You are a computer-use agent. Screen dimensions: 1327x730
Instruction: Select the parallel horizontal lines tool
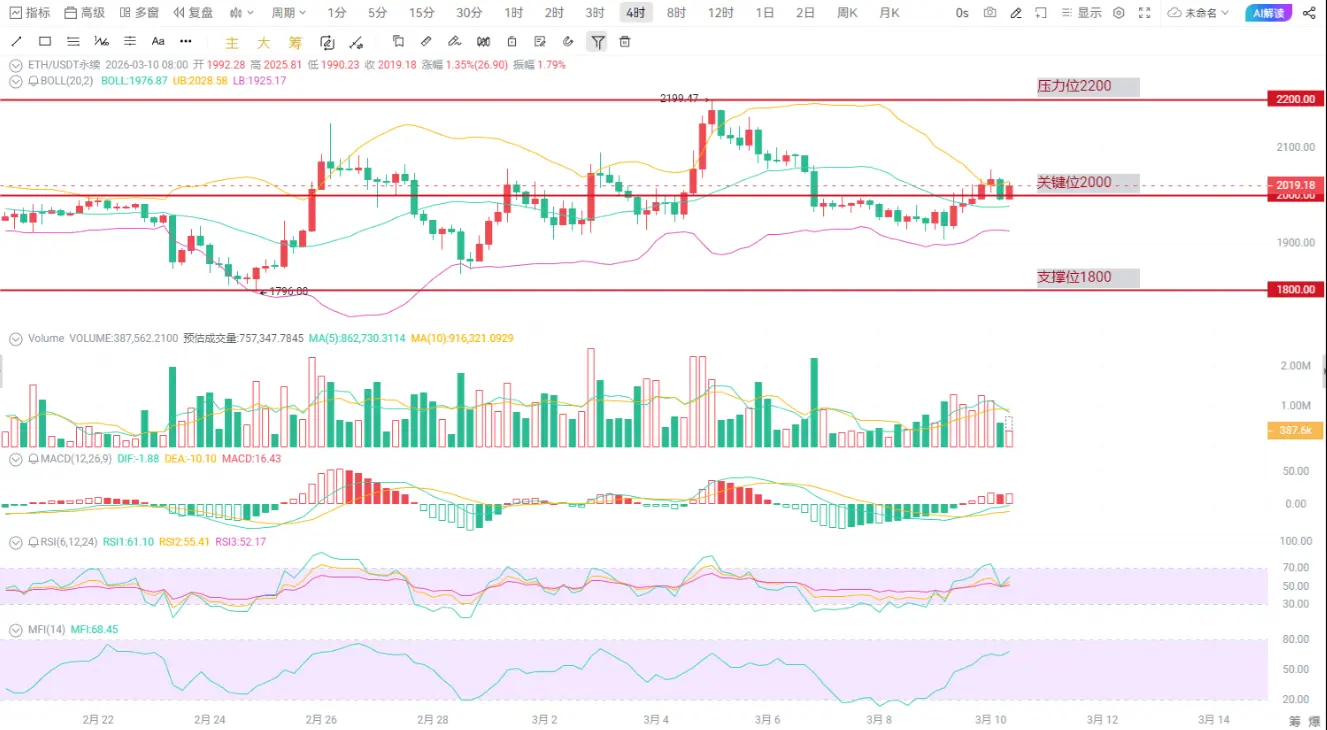click(x=73, y=42)
